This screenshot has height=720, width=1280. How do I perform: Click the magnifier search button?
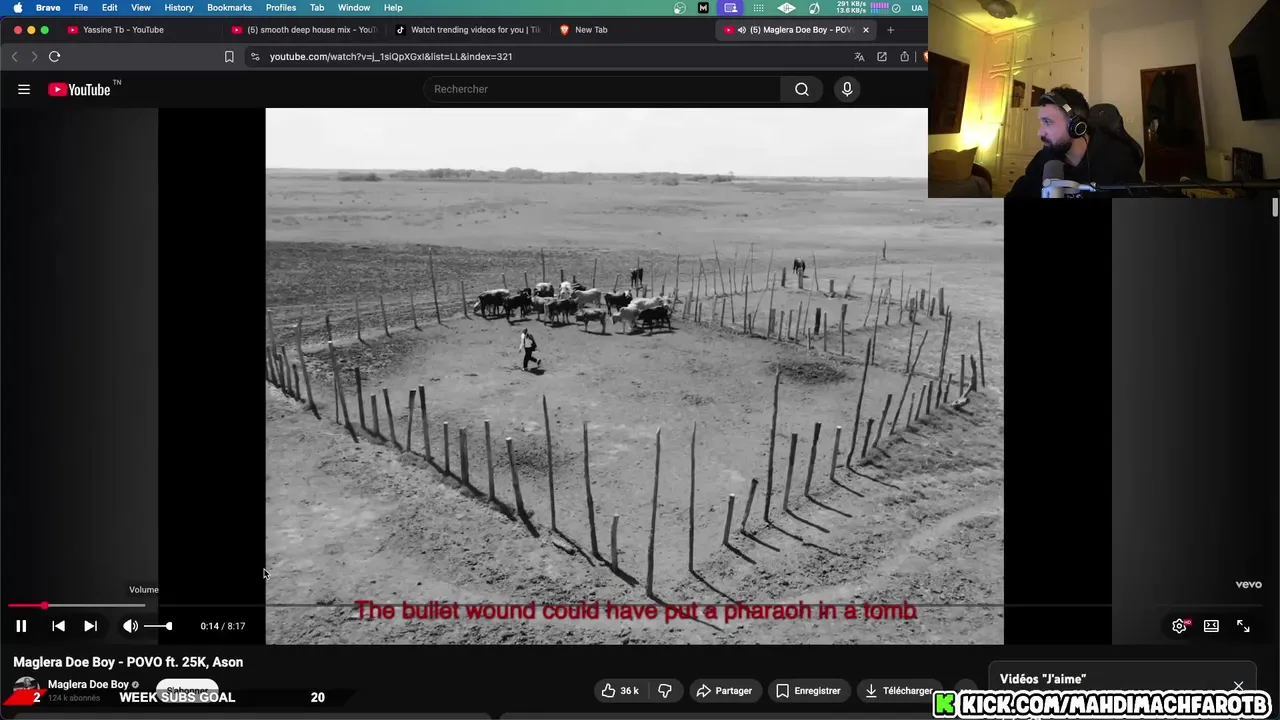[802, 89]
